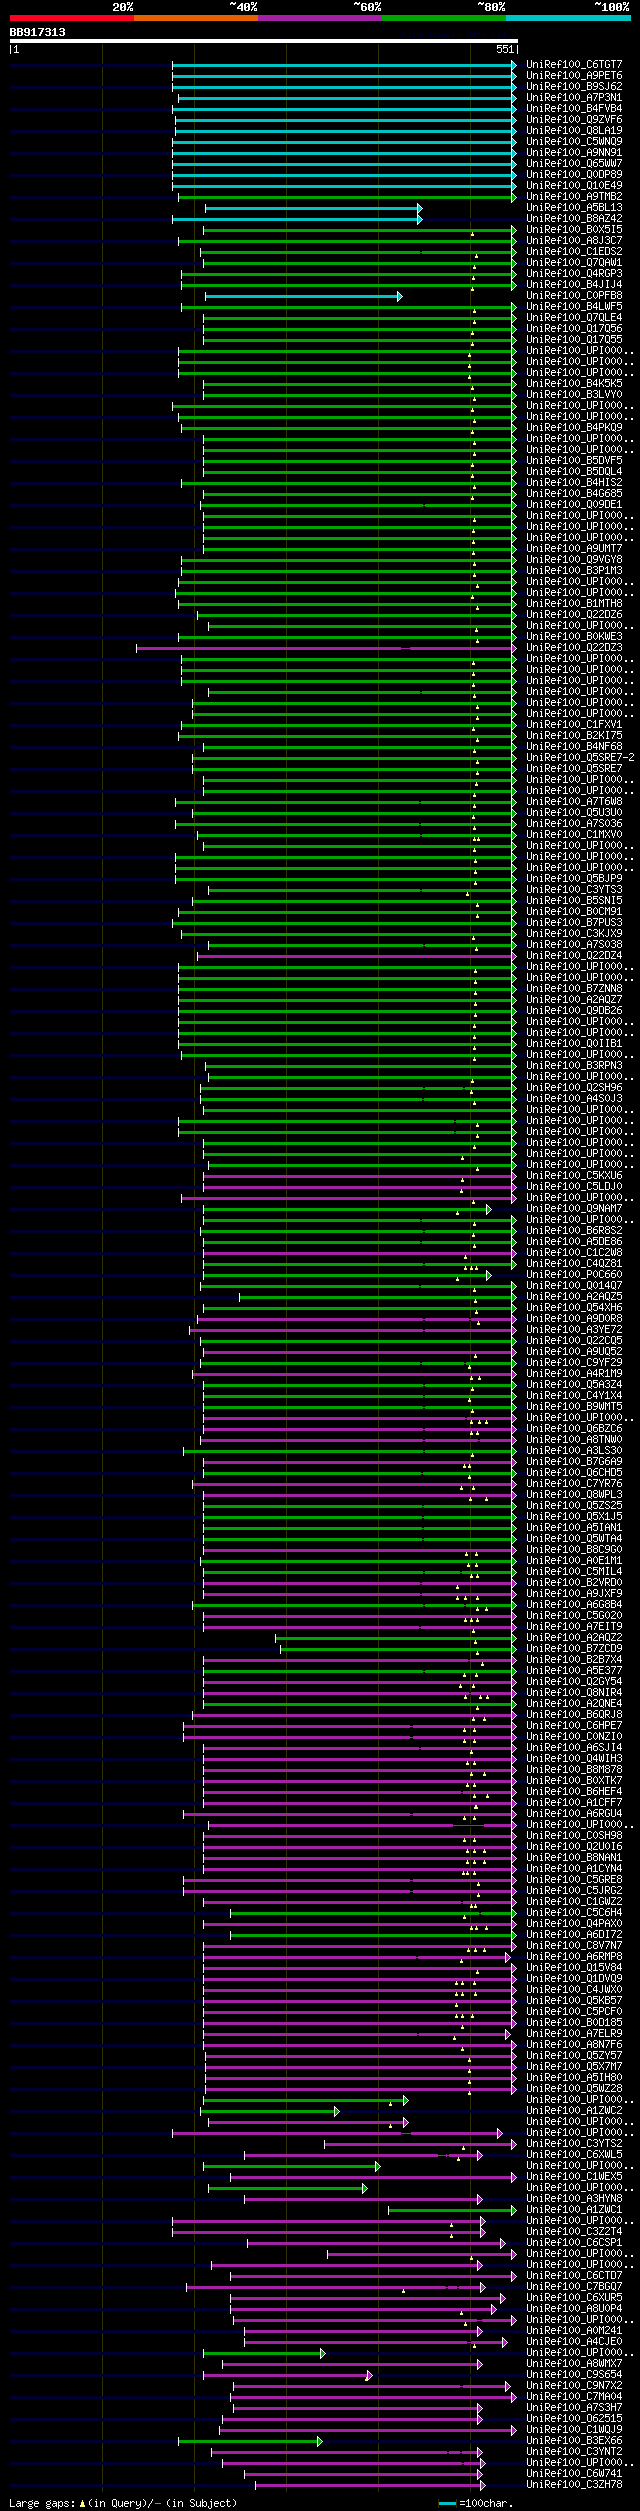Select the UniRef100_B8AZ42 label
This screenshot has height=2511, width=640.
pos(574,219)
